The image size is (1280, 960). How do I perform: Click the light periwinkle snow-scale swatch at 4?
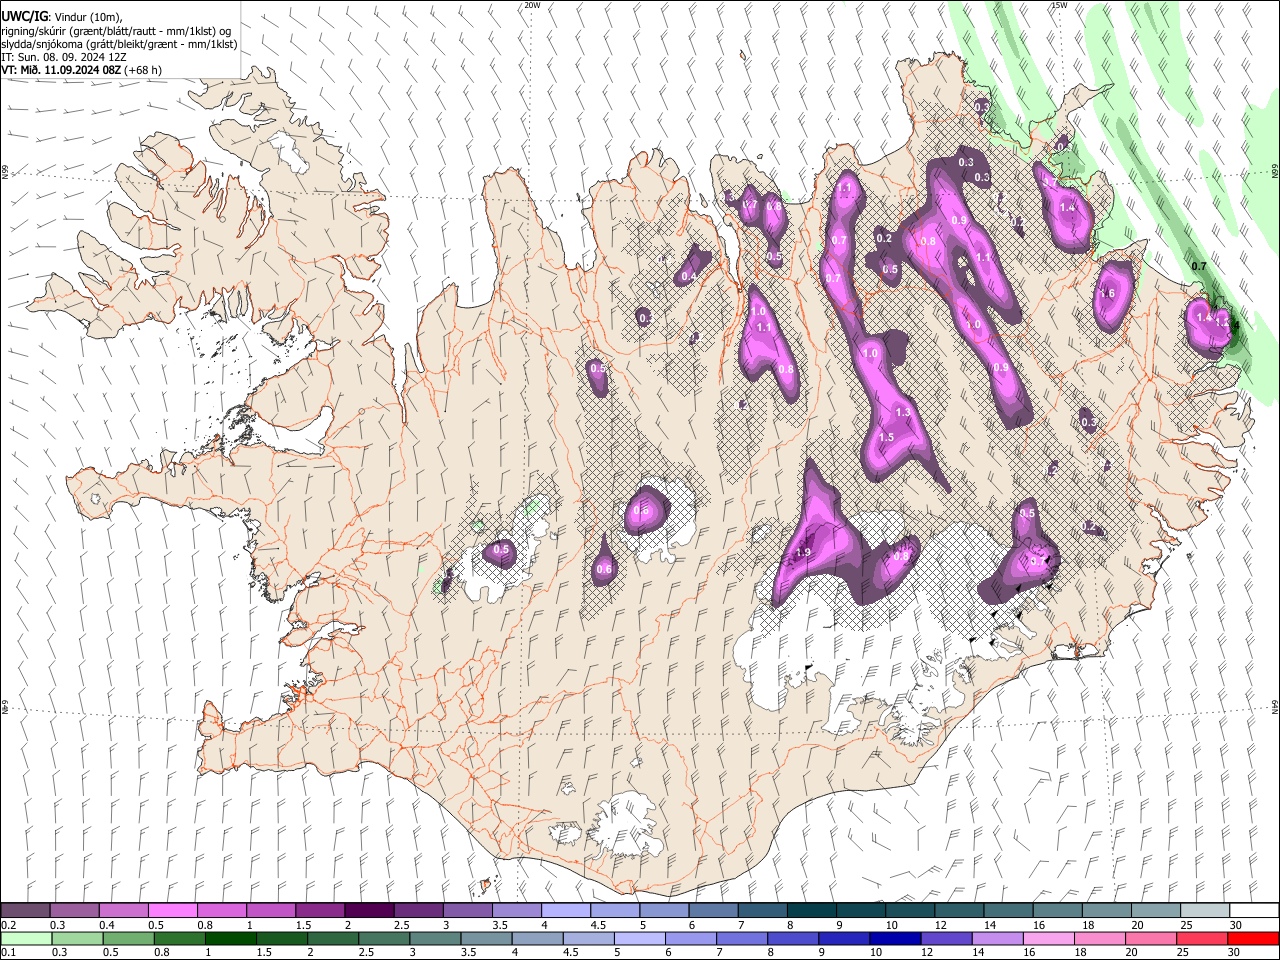pyautogui.click(x=566, y=911)
